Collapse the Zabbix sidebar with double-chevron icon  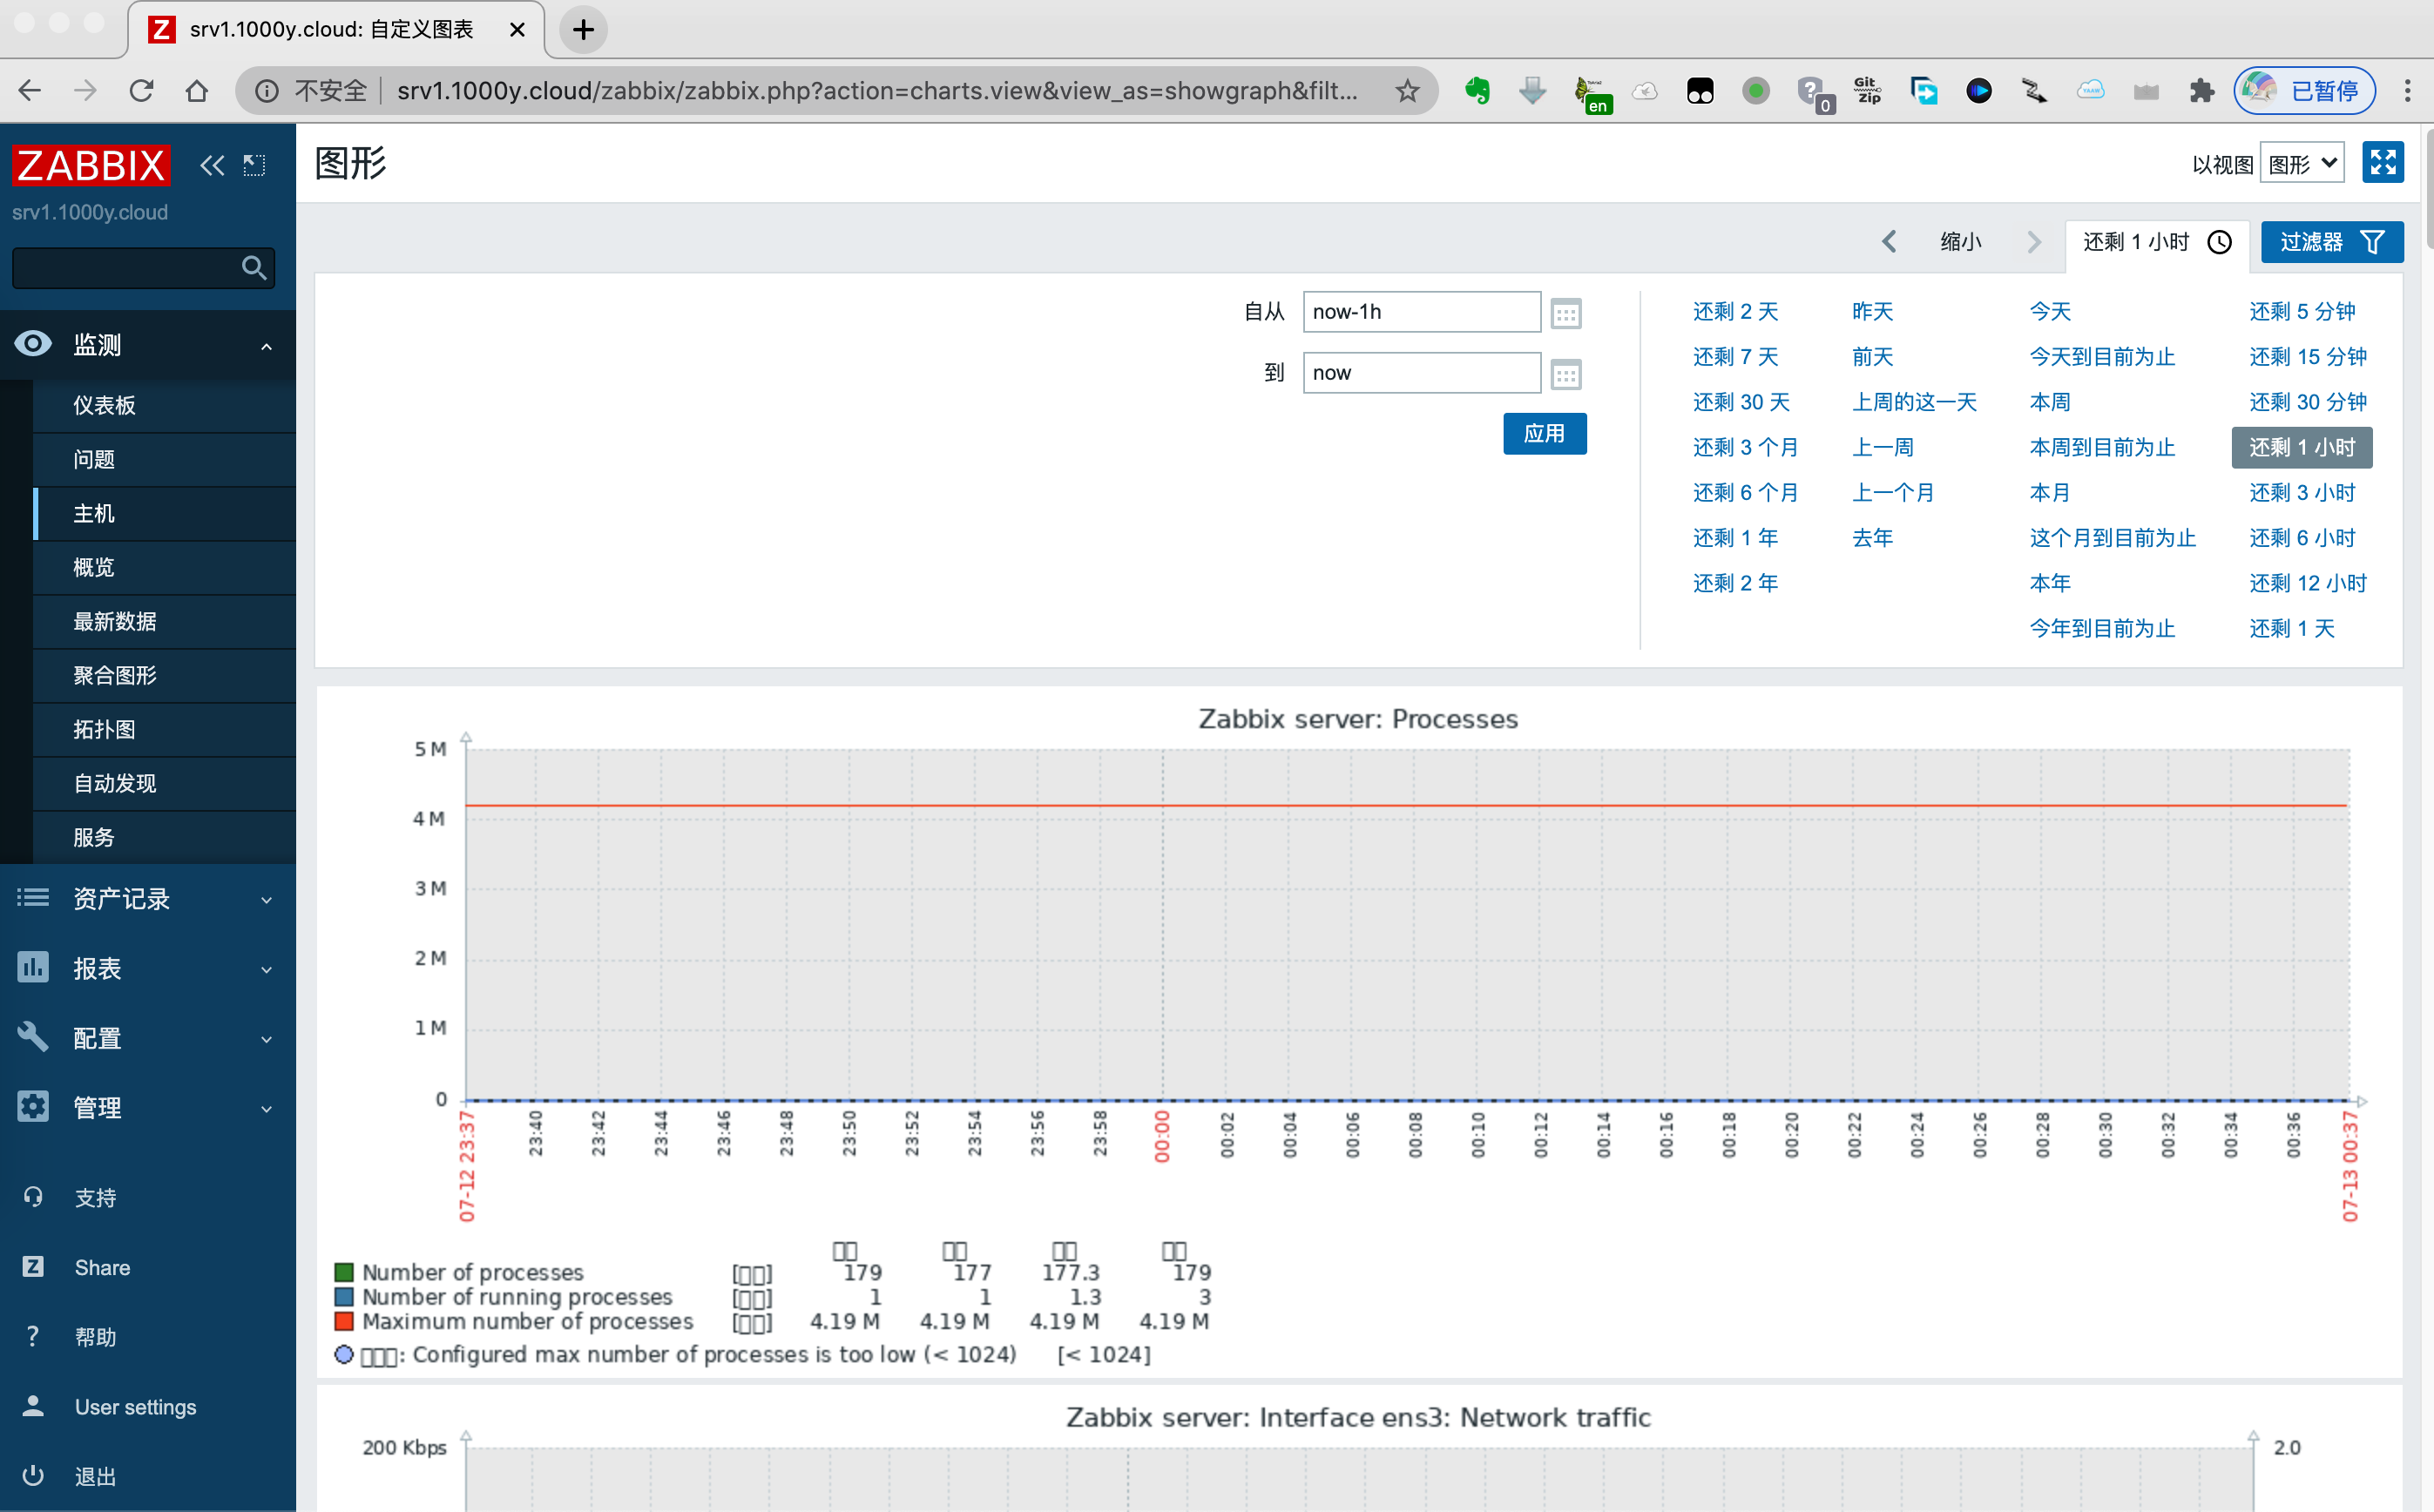[211, 165]
